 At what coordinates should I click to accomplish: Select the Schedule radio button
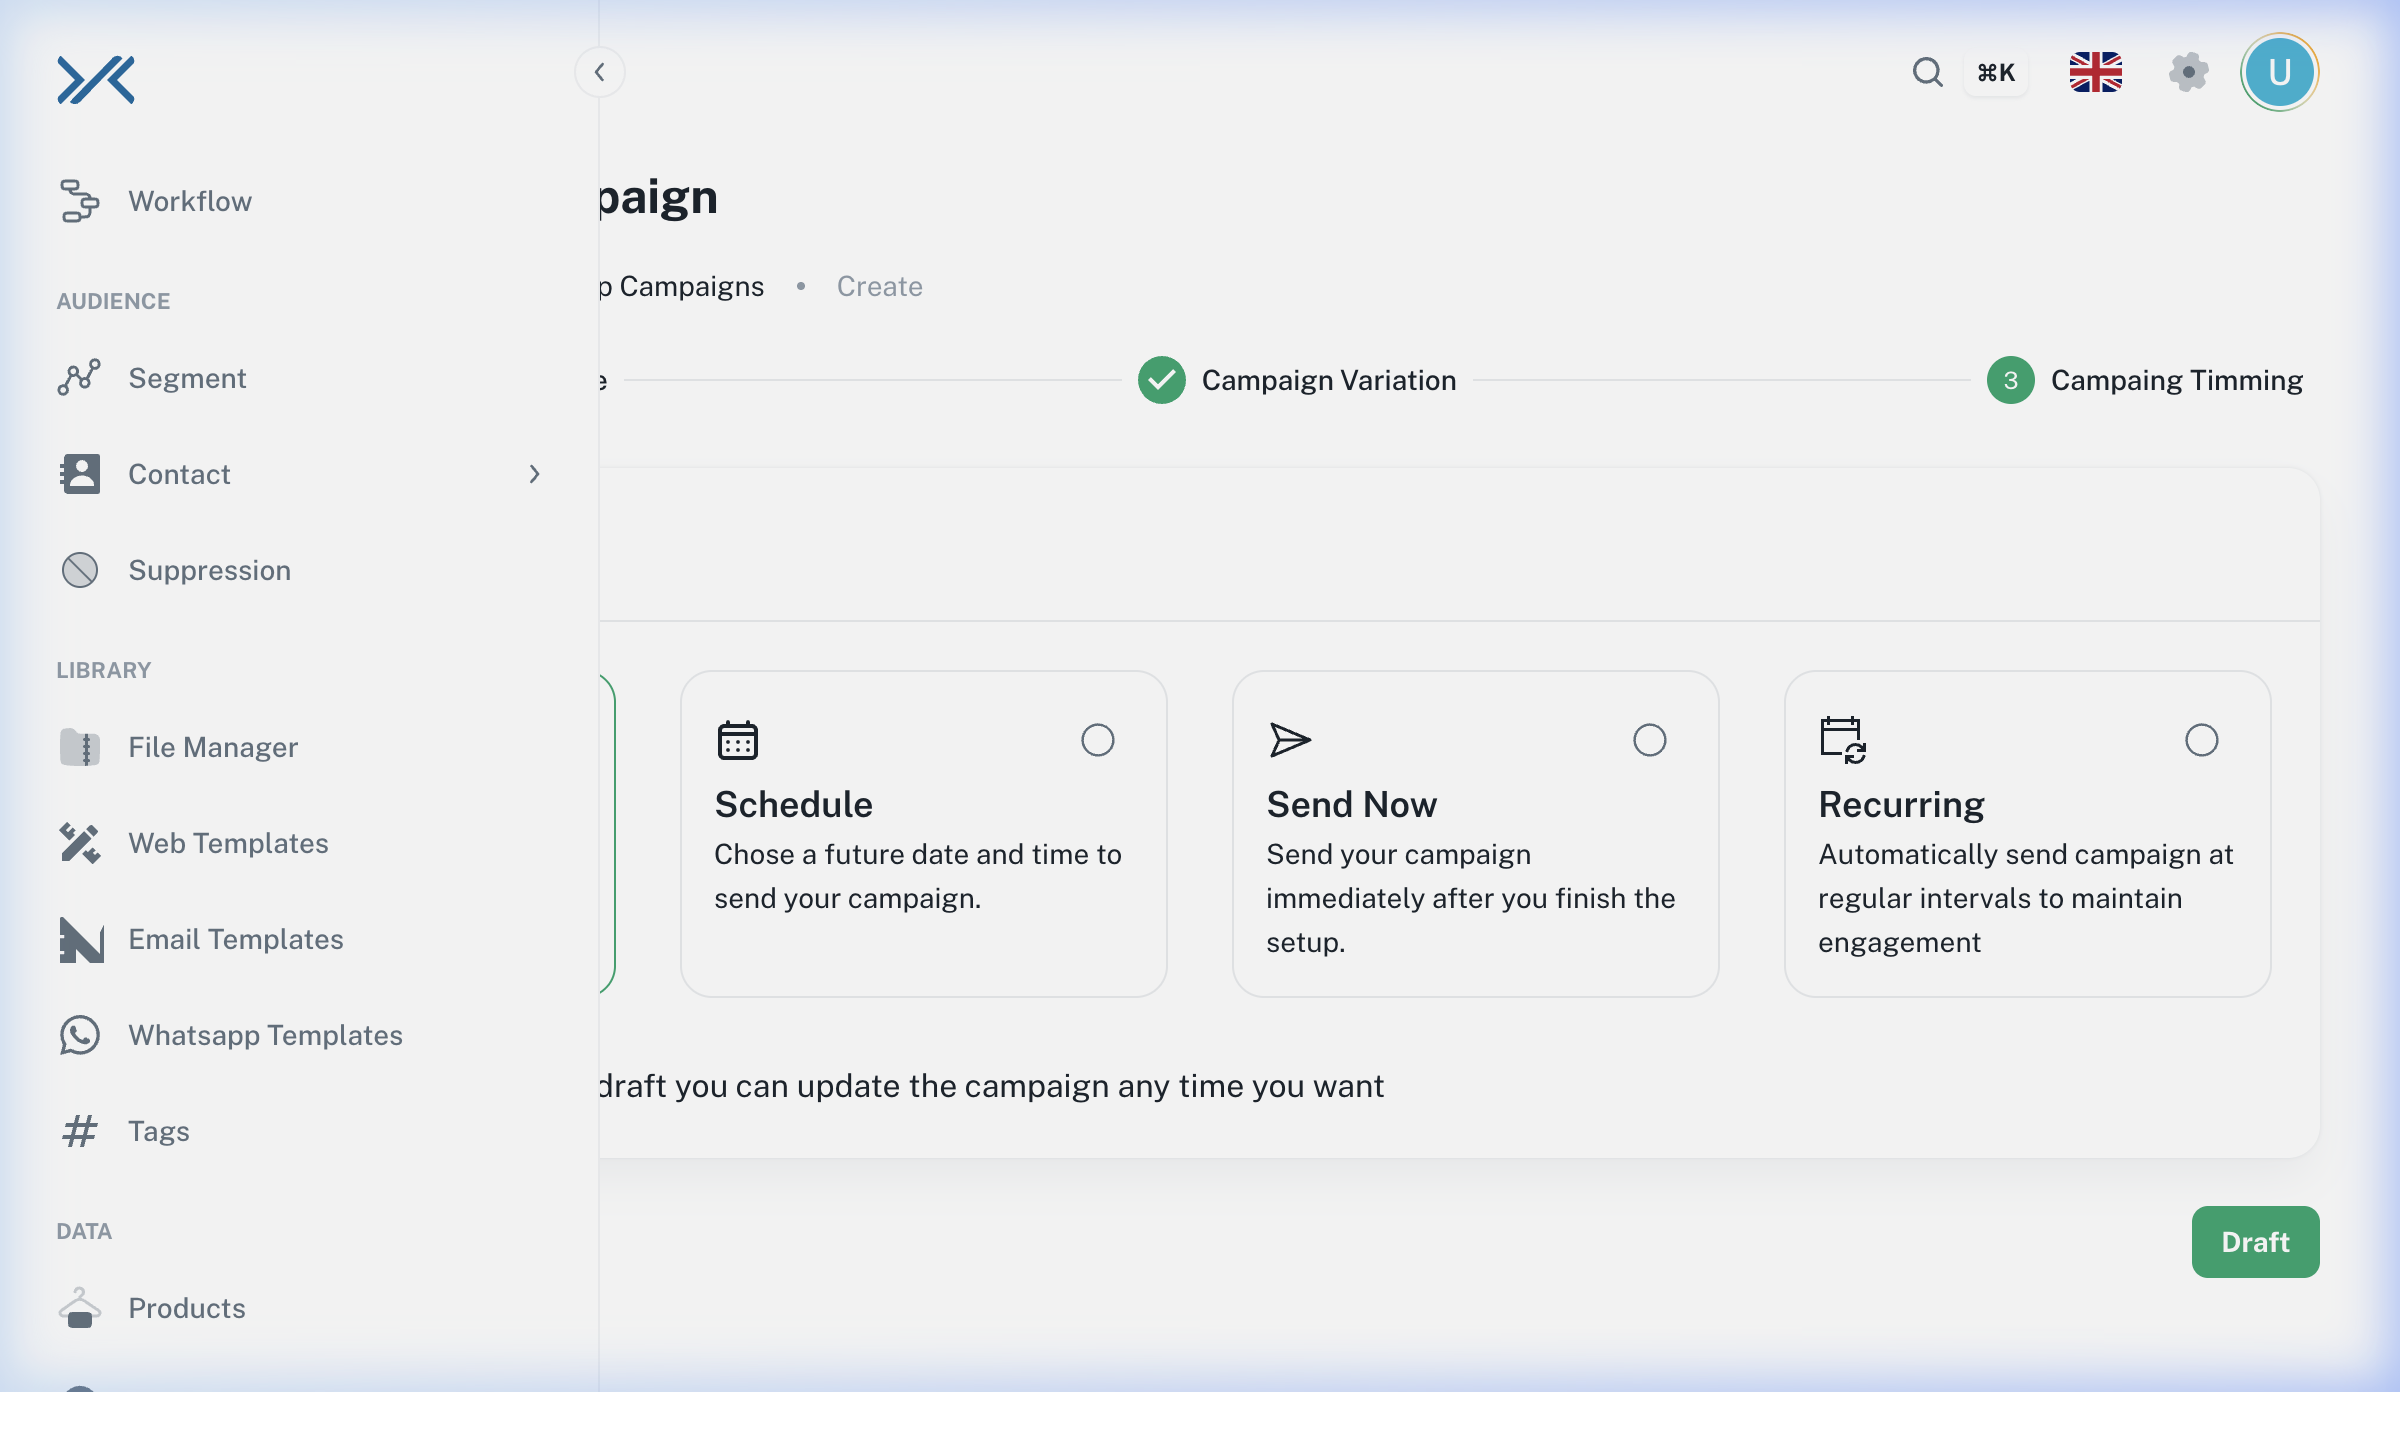pos(1098,740)
